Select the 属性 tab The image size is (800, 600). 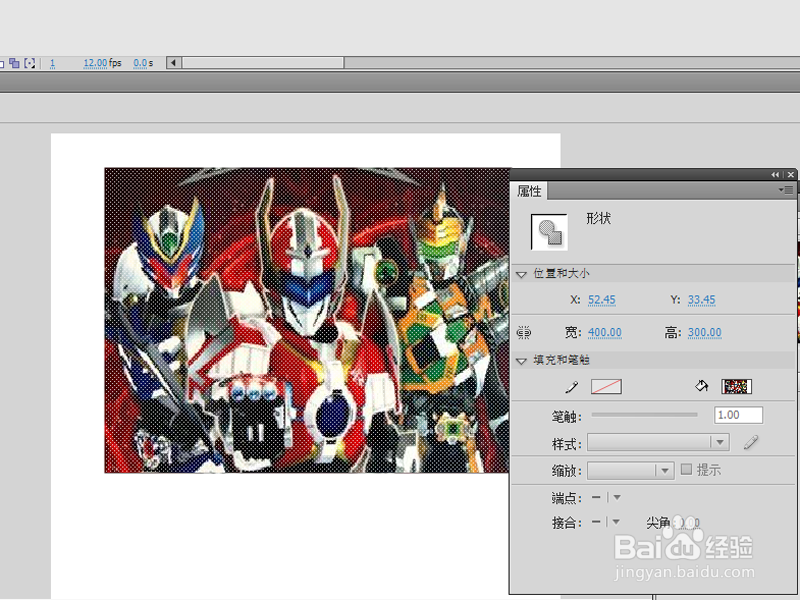(x=529, y=191)
